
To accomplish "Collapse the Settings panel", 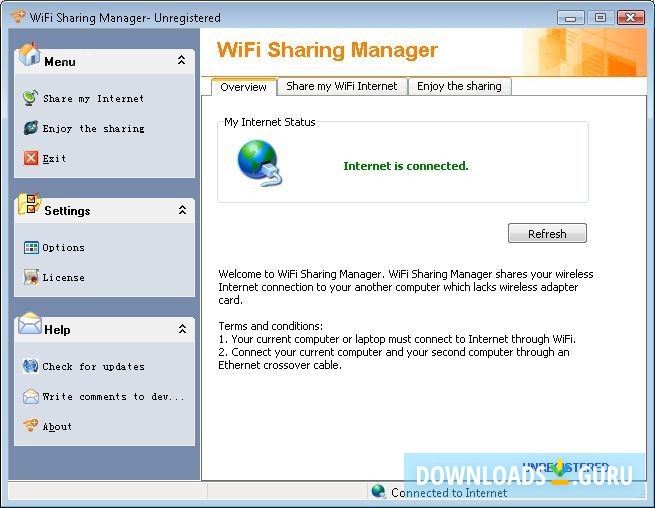I will point(182,210).
